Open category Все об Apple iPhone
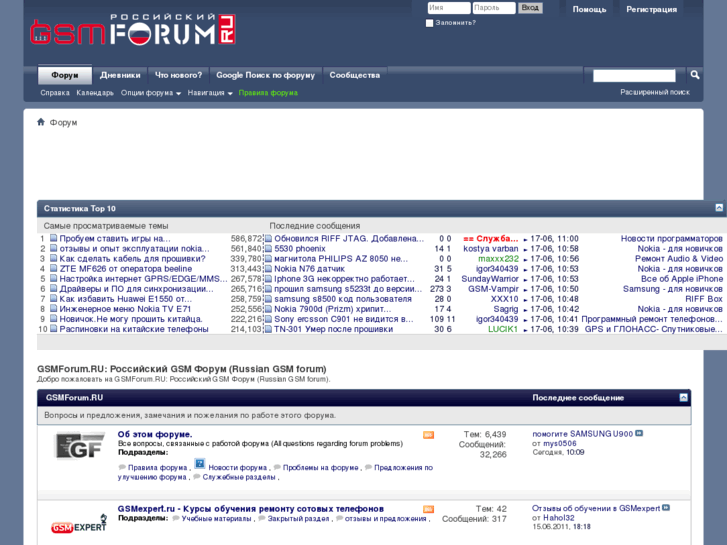 (682, 279)
